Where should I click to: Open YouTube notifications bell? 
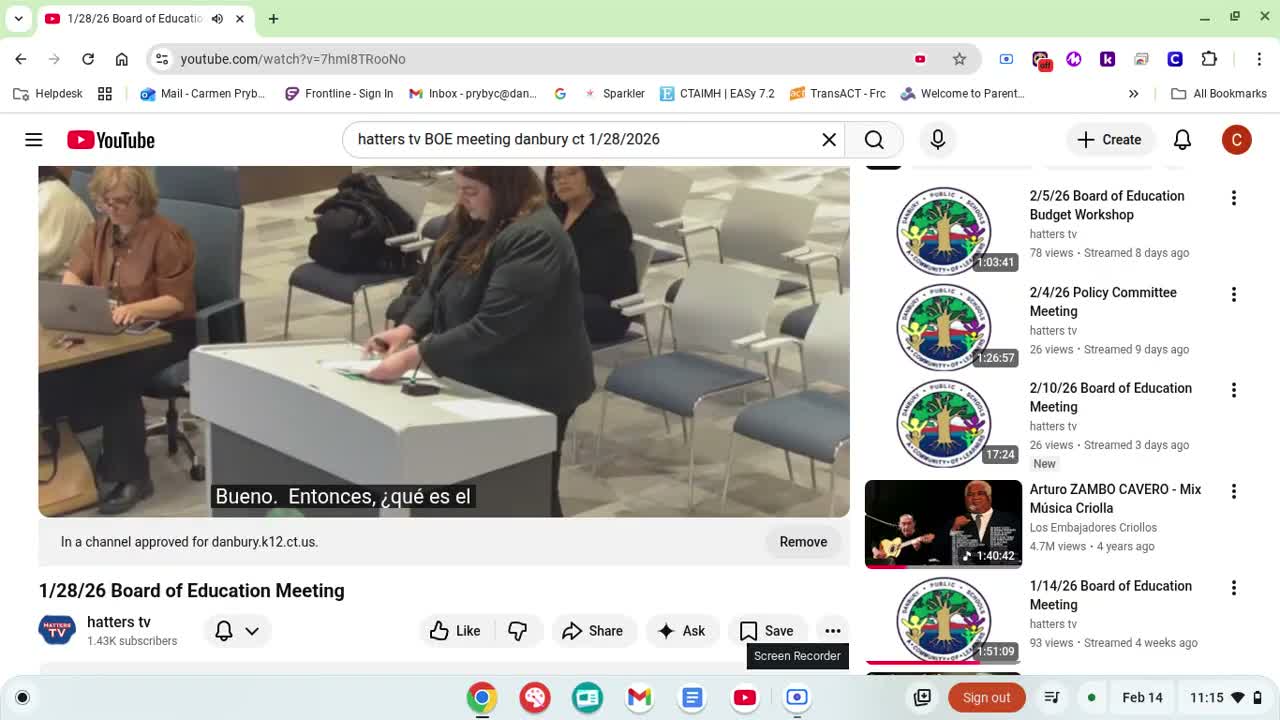click(1182, 140)
